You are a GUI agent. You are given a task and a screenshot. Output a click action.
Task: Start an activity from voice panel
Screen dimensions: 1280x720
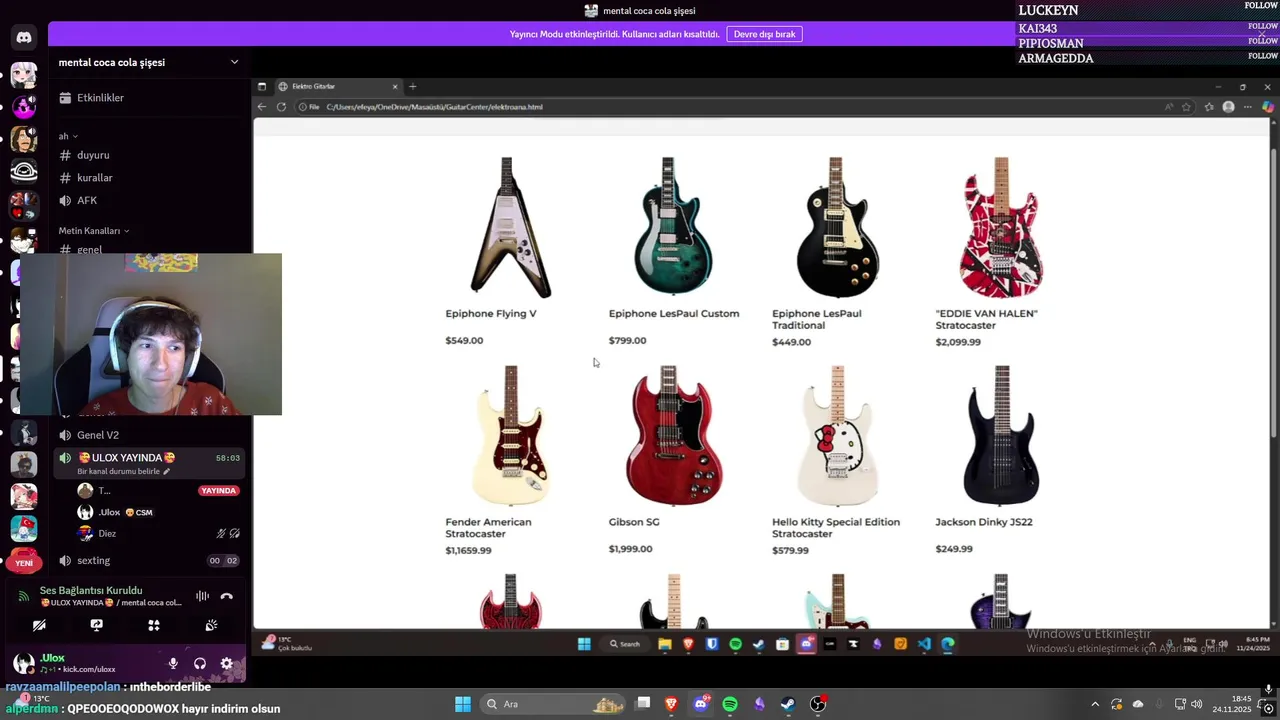tap(154, 625)
